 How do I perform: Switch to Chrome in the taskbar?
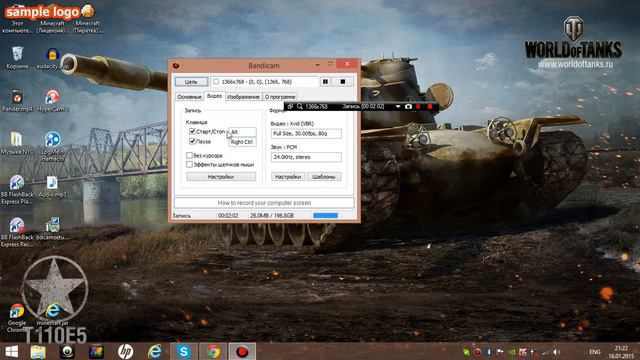[x=213, y=351]
